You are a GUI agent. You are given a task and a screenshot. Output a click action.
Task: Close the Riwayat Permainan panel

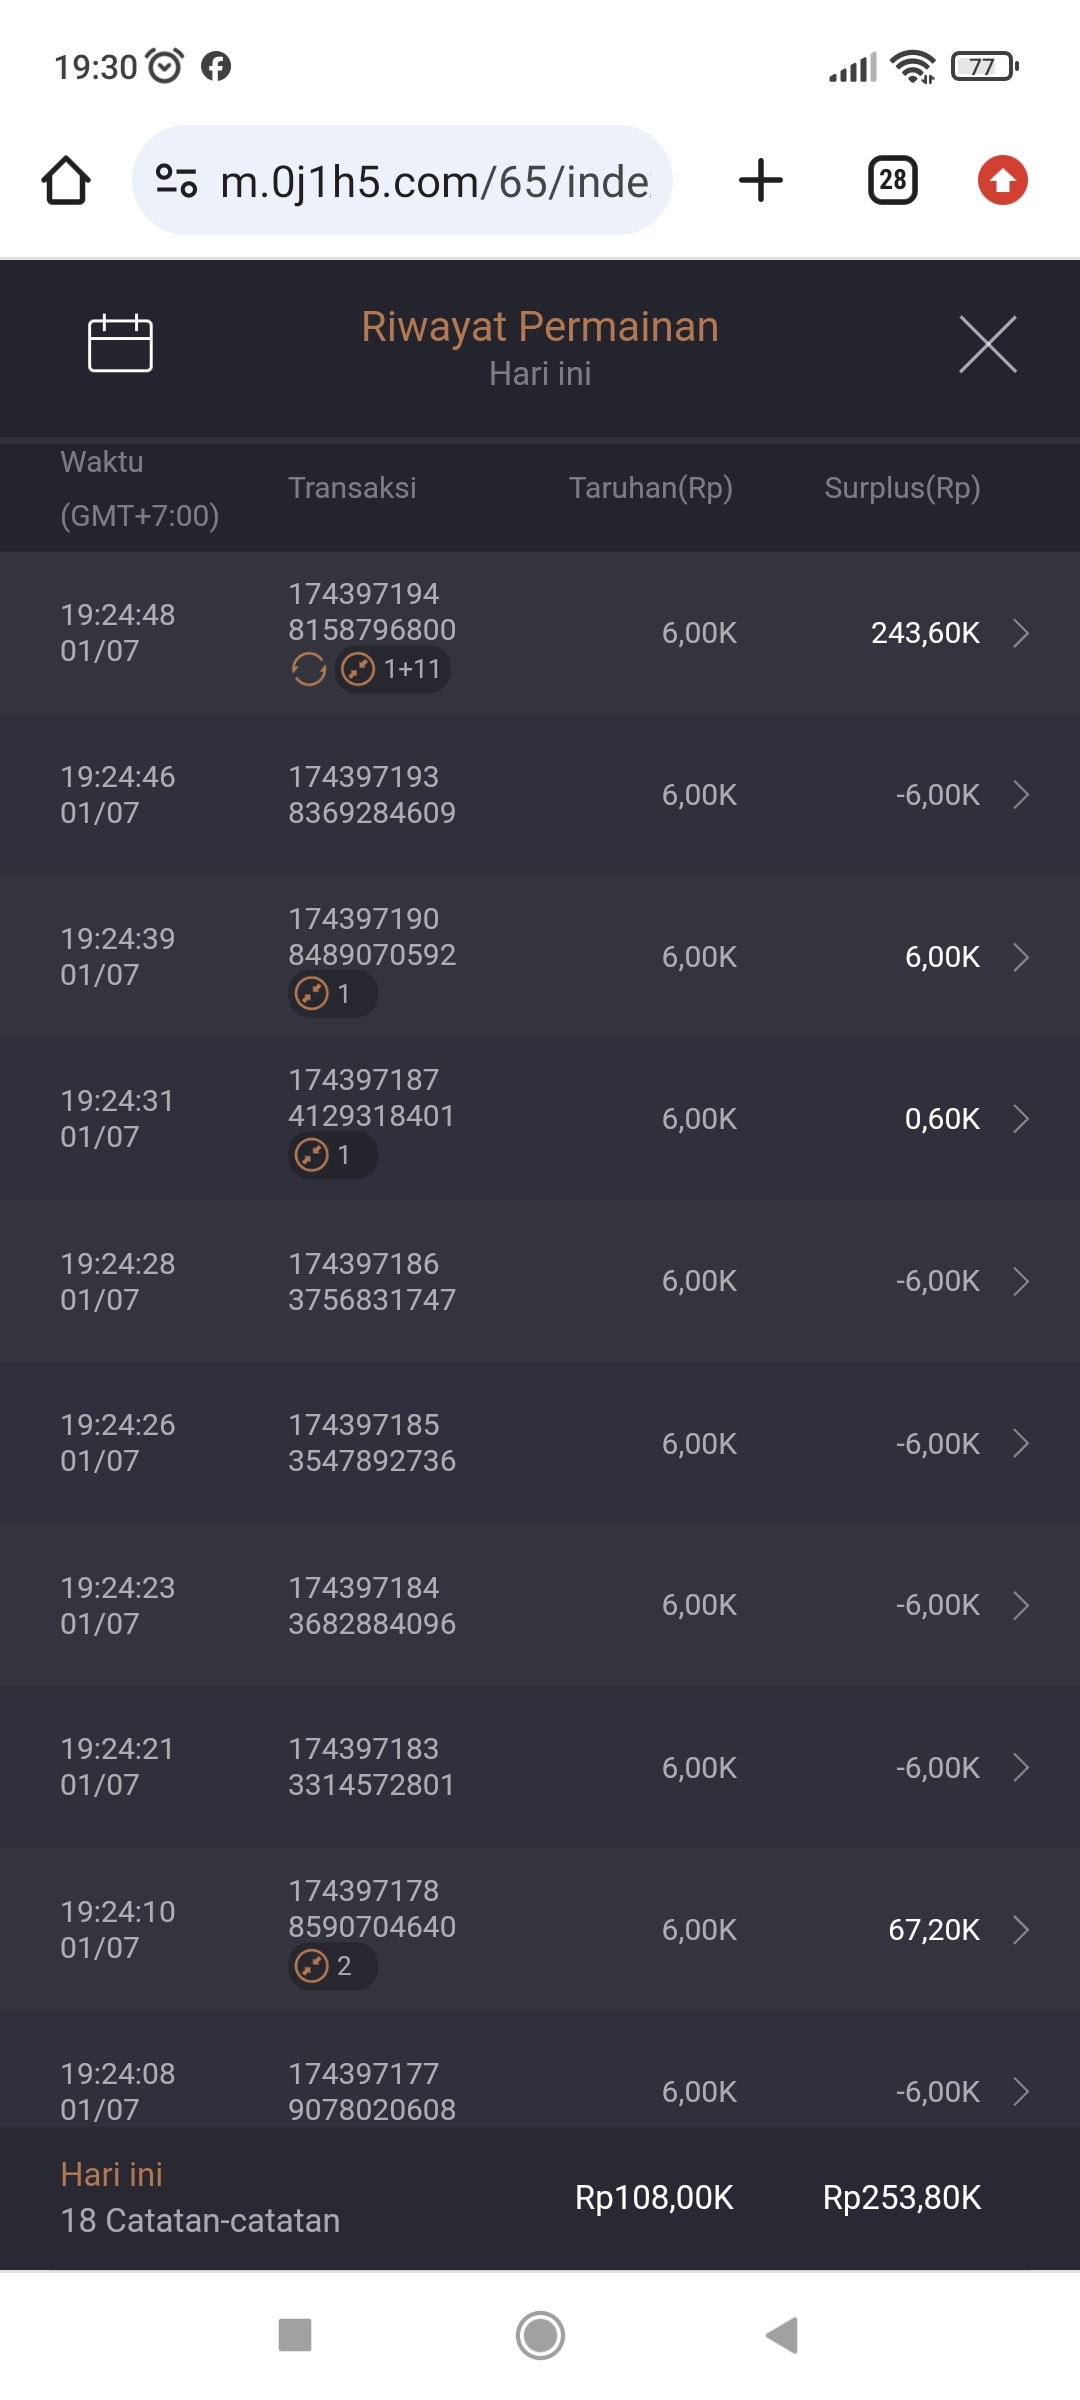(987, 344)
